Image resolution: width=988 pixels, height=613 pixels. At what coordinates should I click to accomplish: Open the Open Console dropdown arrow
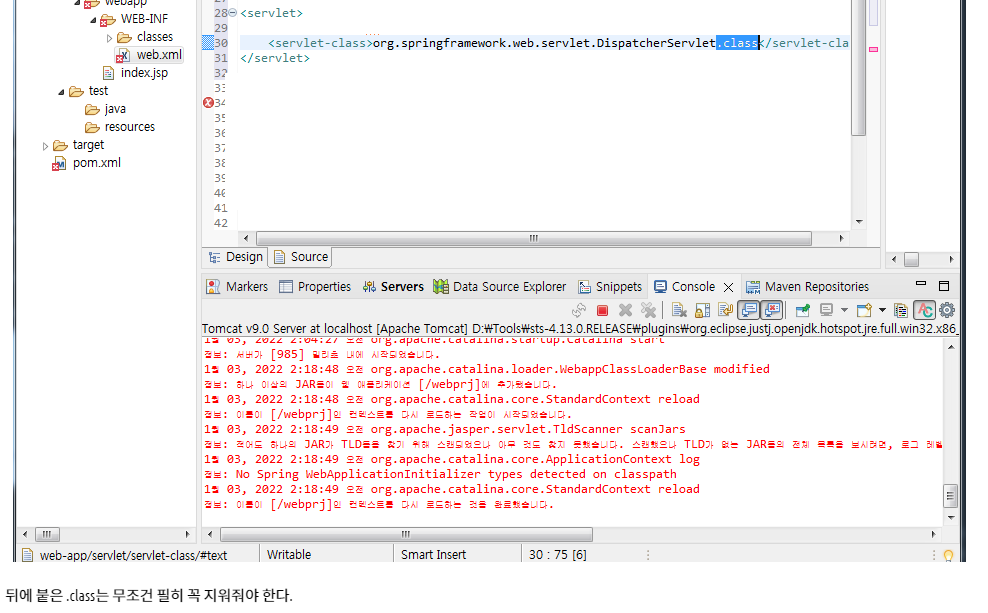[x=882, y=310]
